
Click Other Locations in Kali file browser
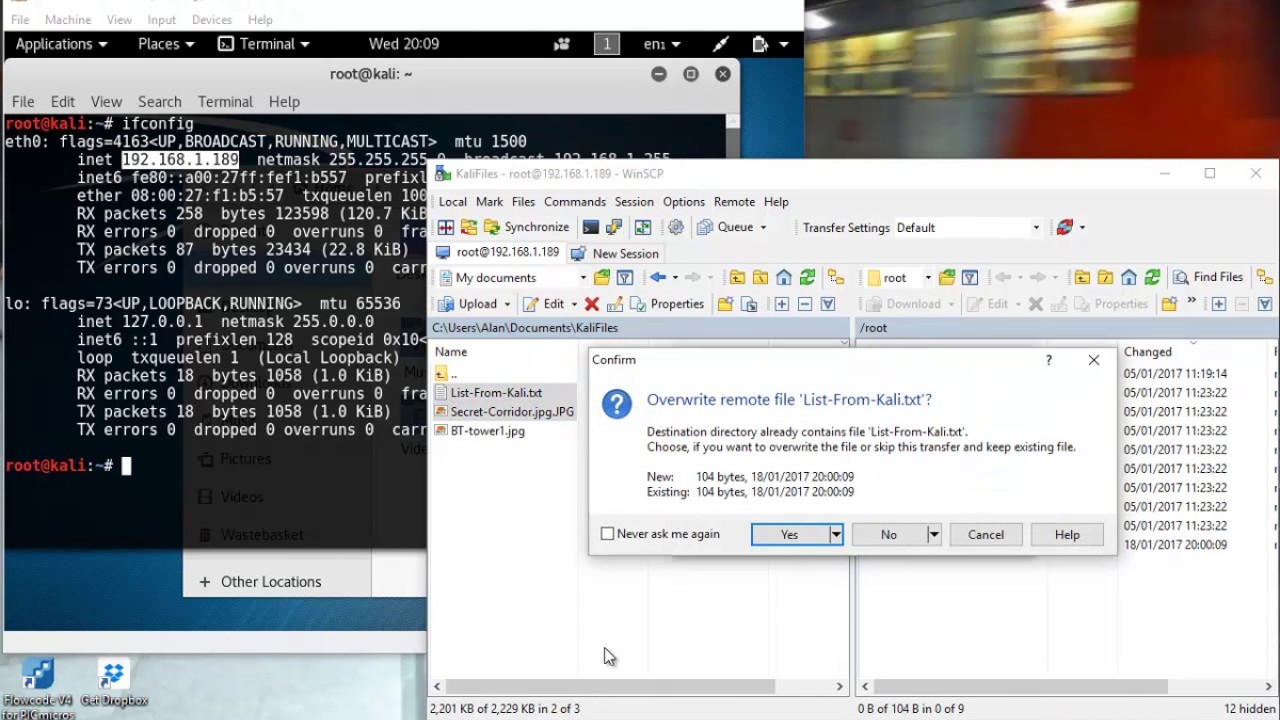coord(271,582)
